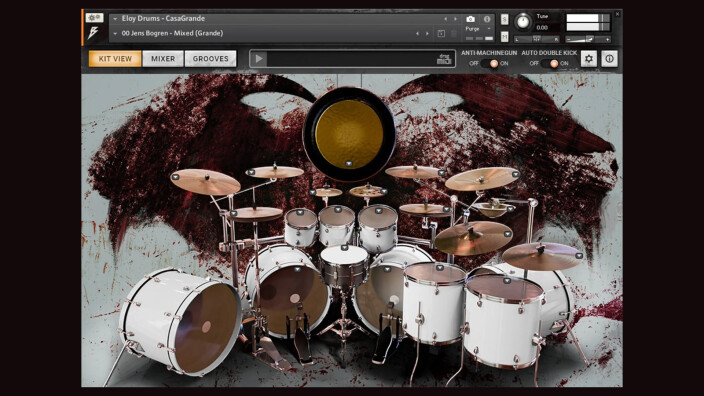Adjust the pan slider below the Tune knob
The width and height of the screenshot is (704, 396).
[x=537, y=40]
